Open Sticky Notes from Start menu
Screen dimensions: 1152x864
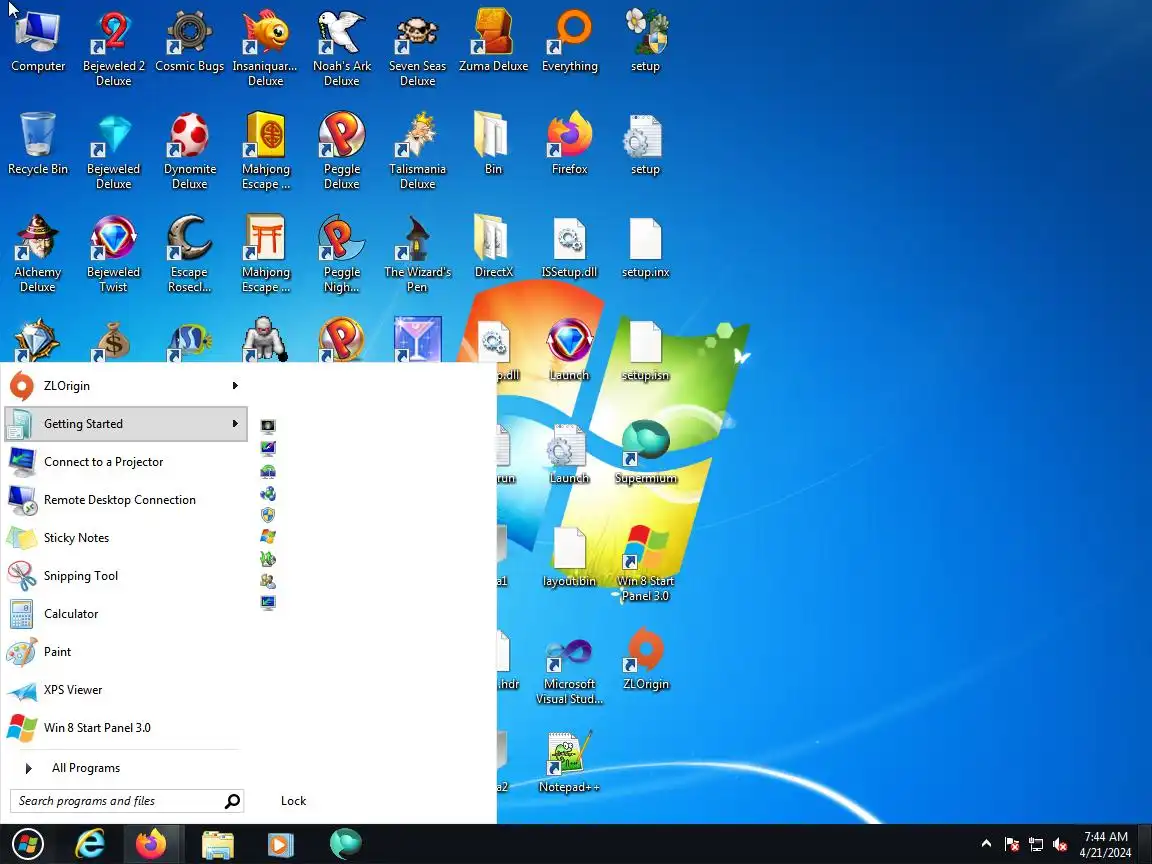[x=126, y=538]
